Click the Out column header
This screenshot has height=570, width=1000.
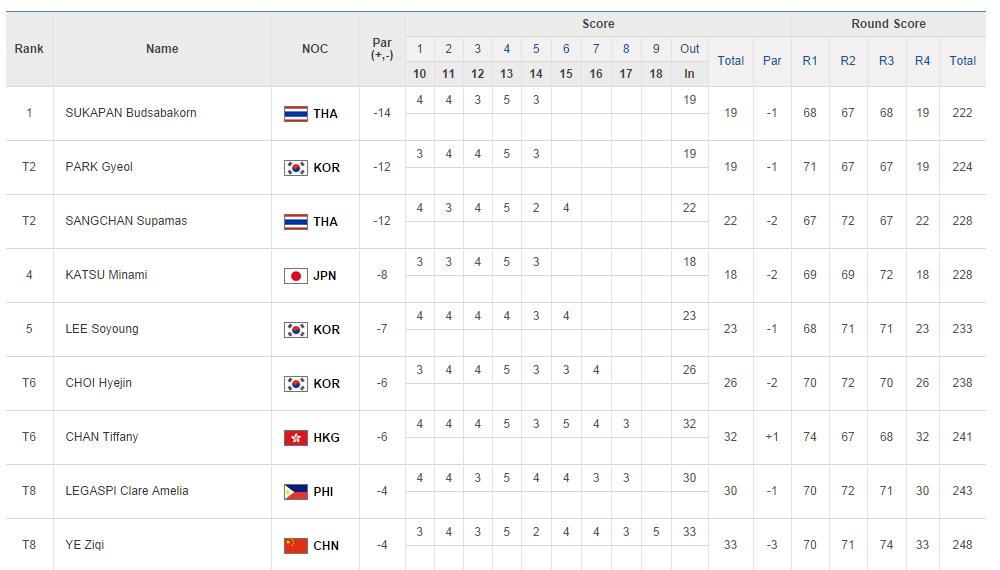(690, 49)
